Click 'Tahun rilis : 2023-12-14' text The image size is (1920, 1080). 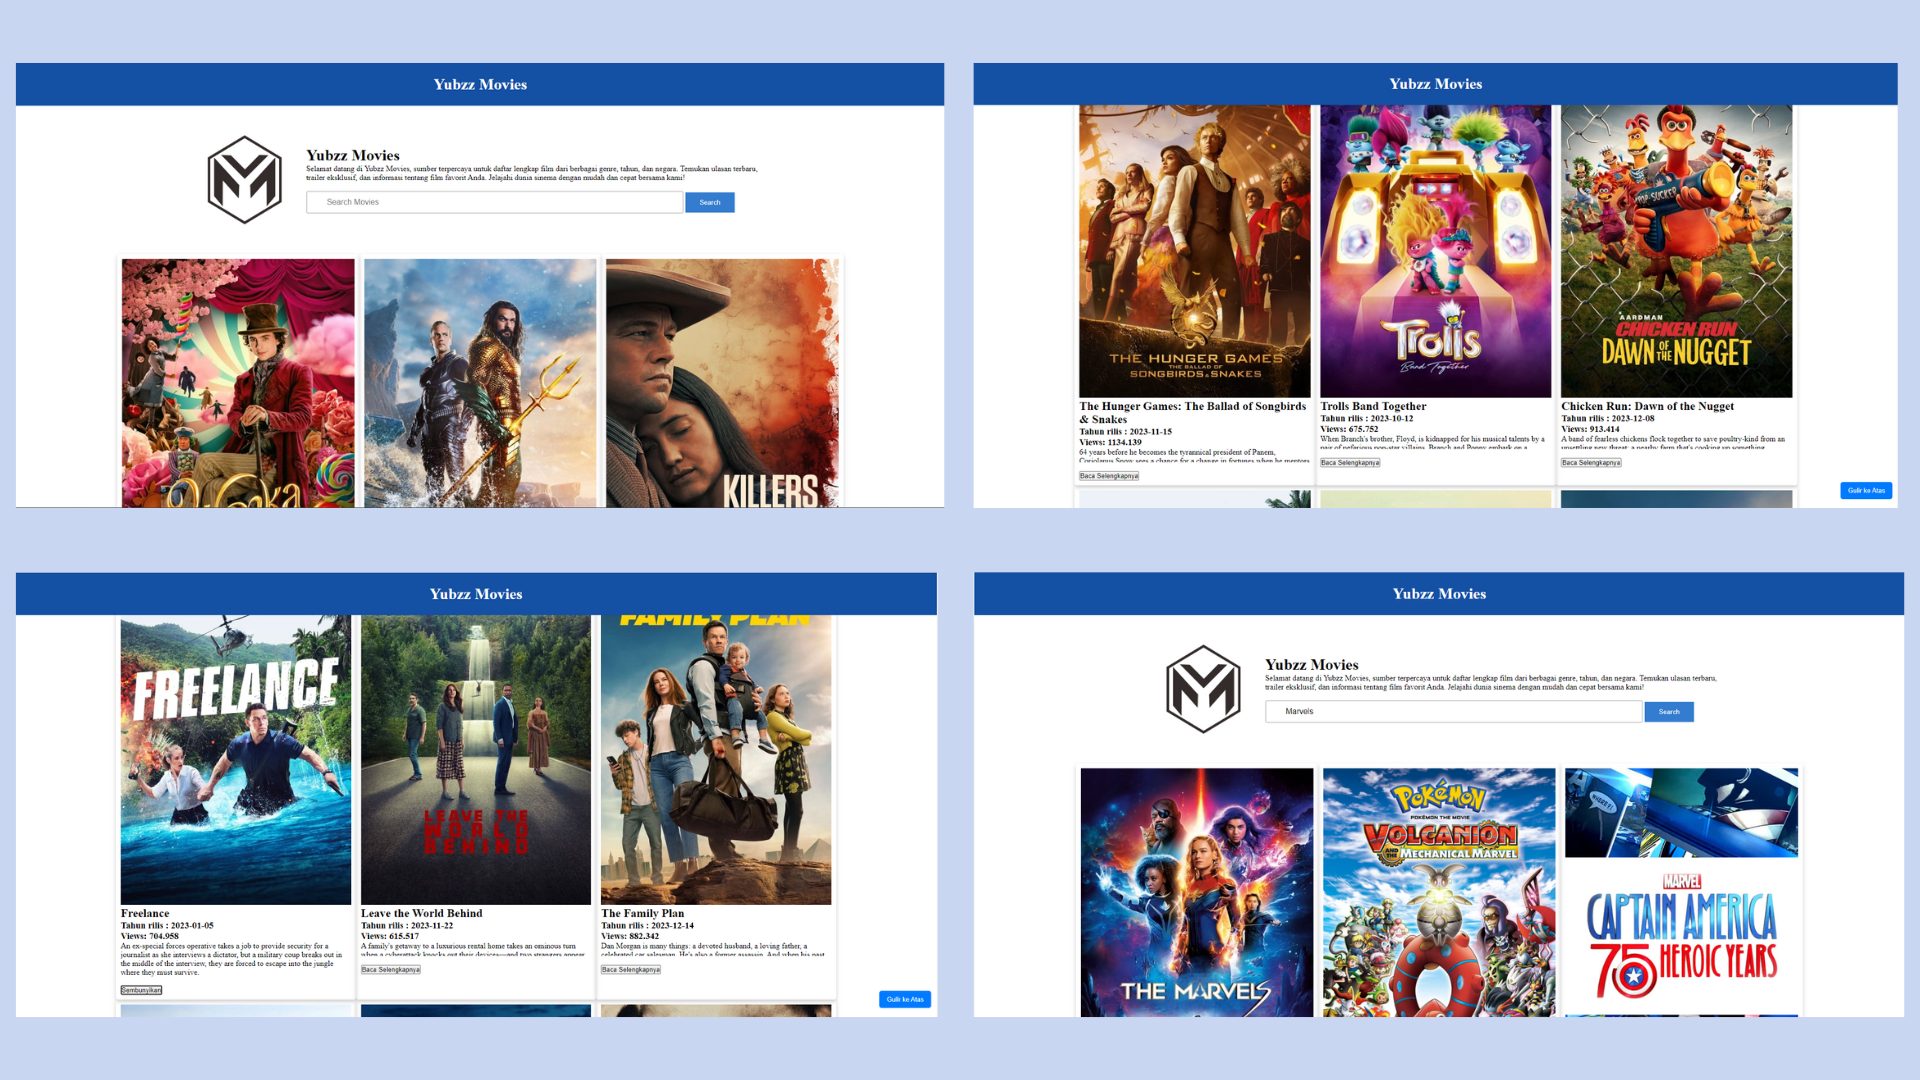coord(647,926)
